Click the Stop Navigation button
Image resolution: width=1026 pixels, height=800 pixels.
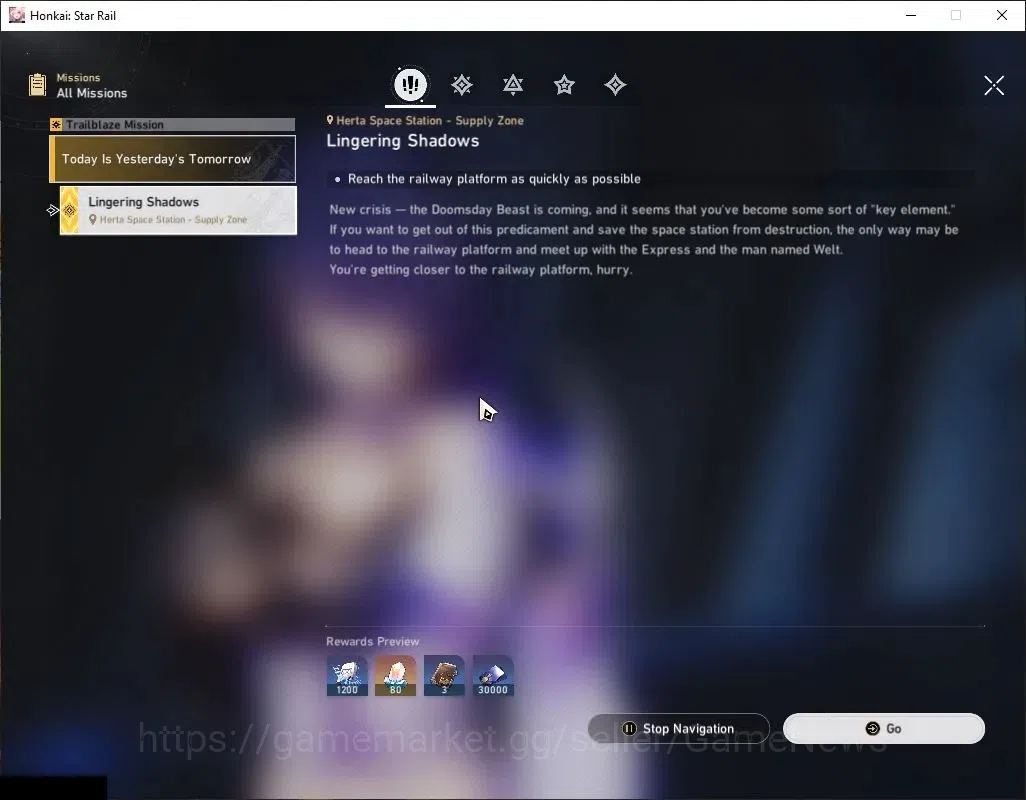pyautogui.click(x=679, y=729)
